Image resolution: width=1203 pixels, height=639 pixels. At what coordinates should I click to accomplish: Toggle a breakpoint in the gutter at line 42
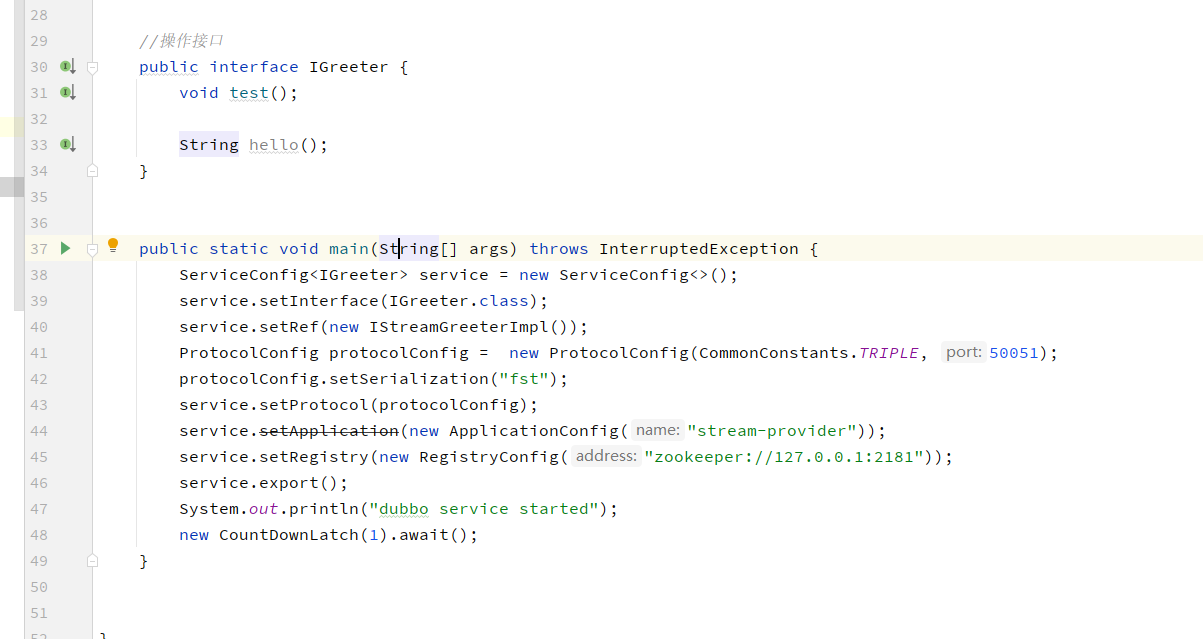(x=66, y=378)
